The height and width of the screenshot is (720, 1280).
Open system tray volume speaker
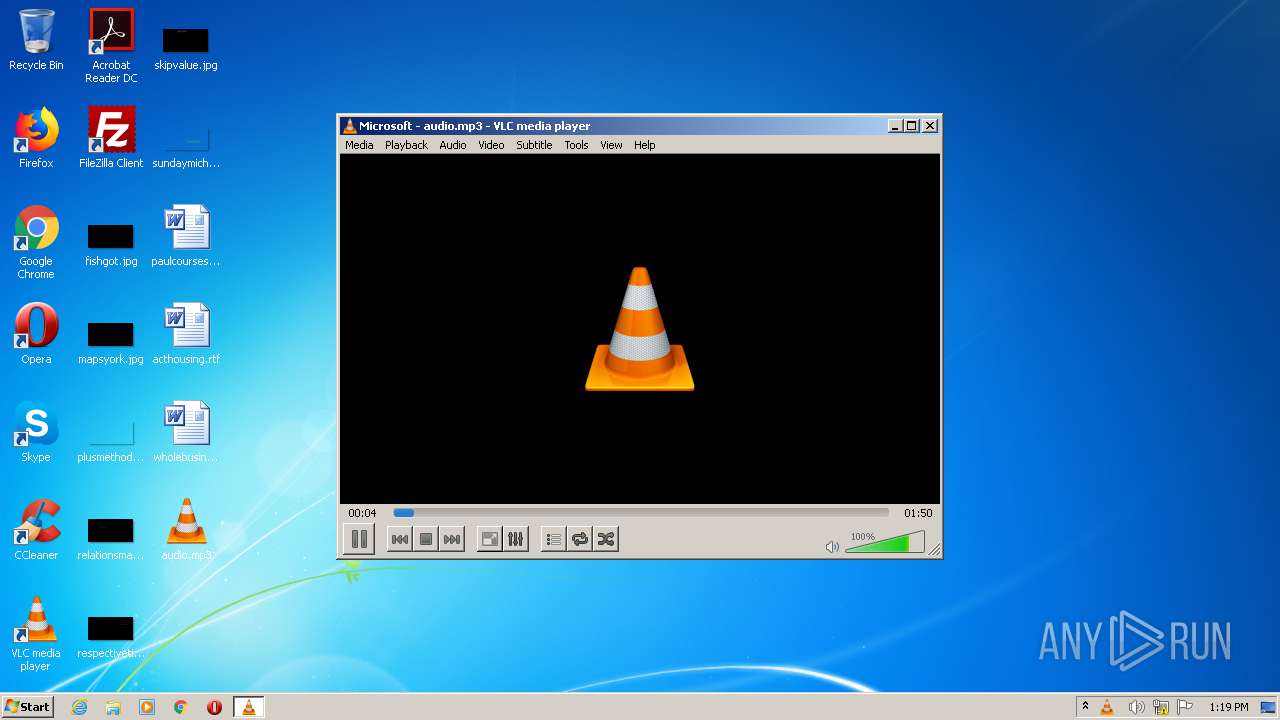pyautogui.click(x=1136, y=707)
